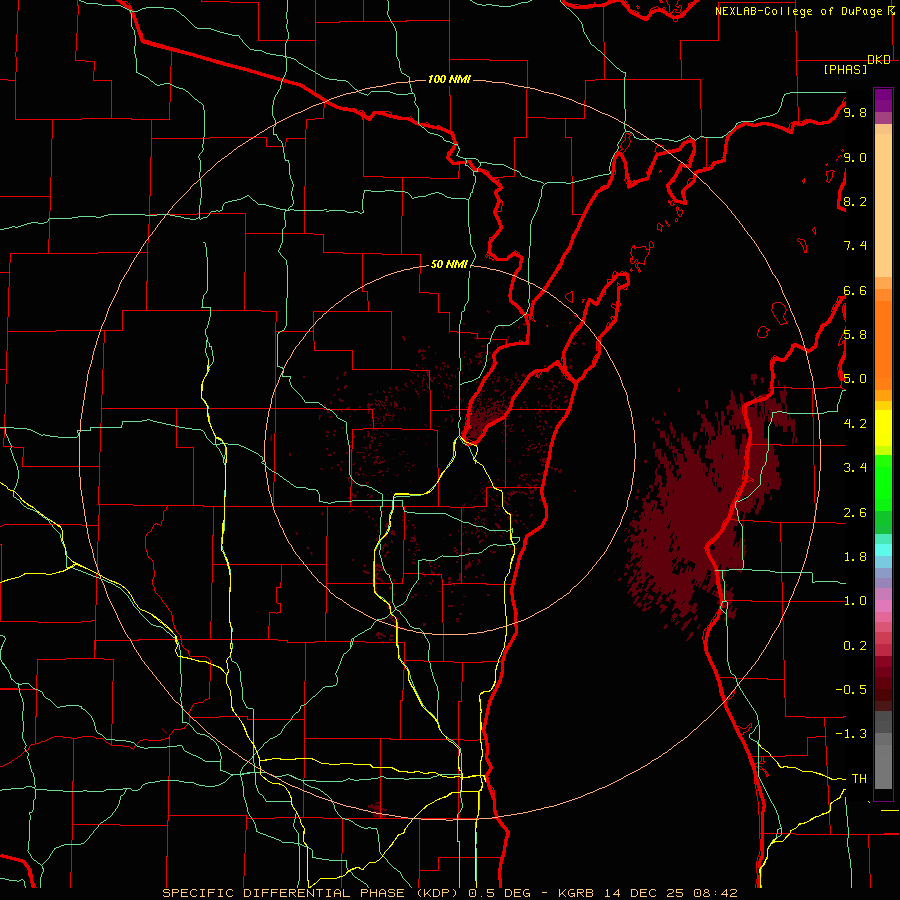Screen dimensions: 900x900
Task: Click the large dark red echo over the lake
Action: tap(697, 511)
